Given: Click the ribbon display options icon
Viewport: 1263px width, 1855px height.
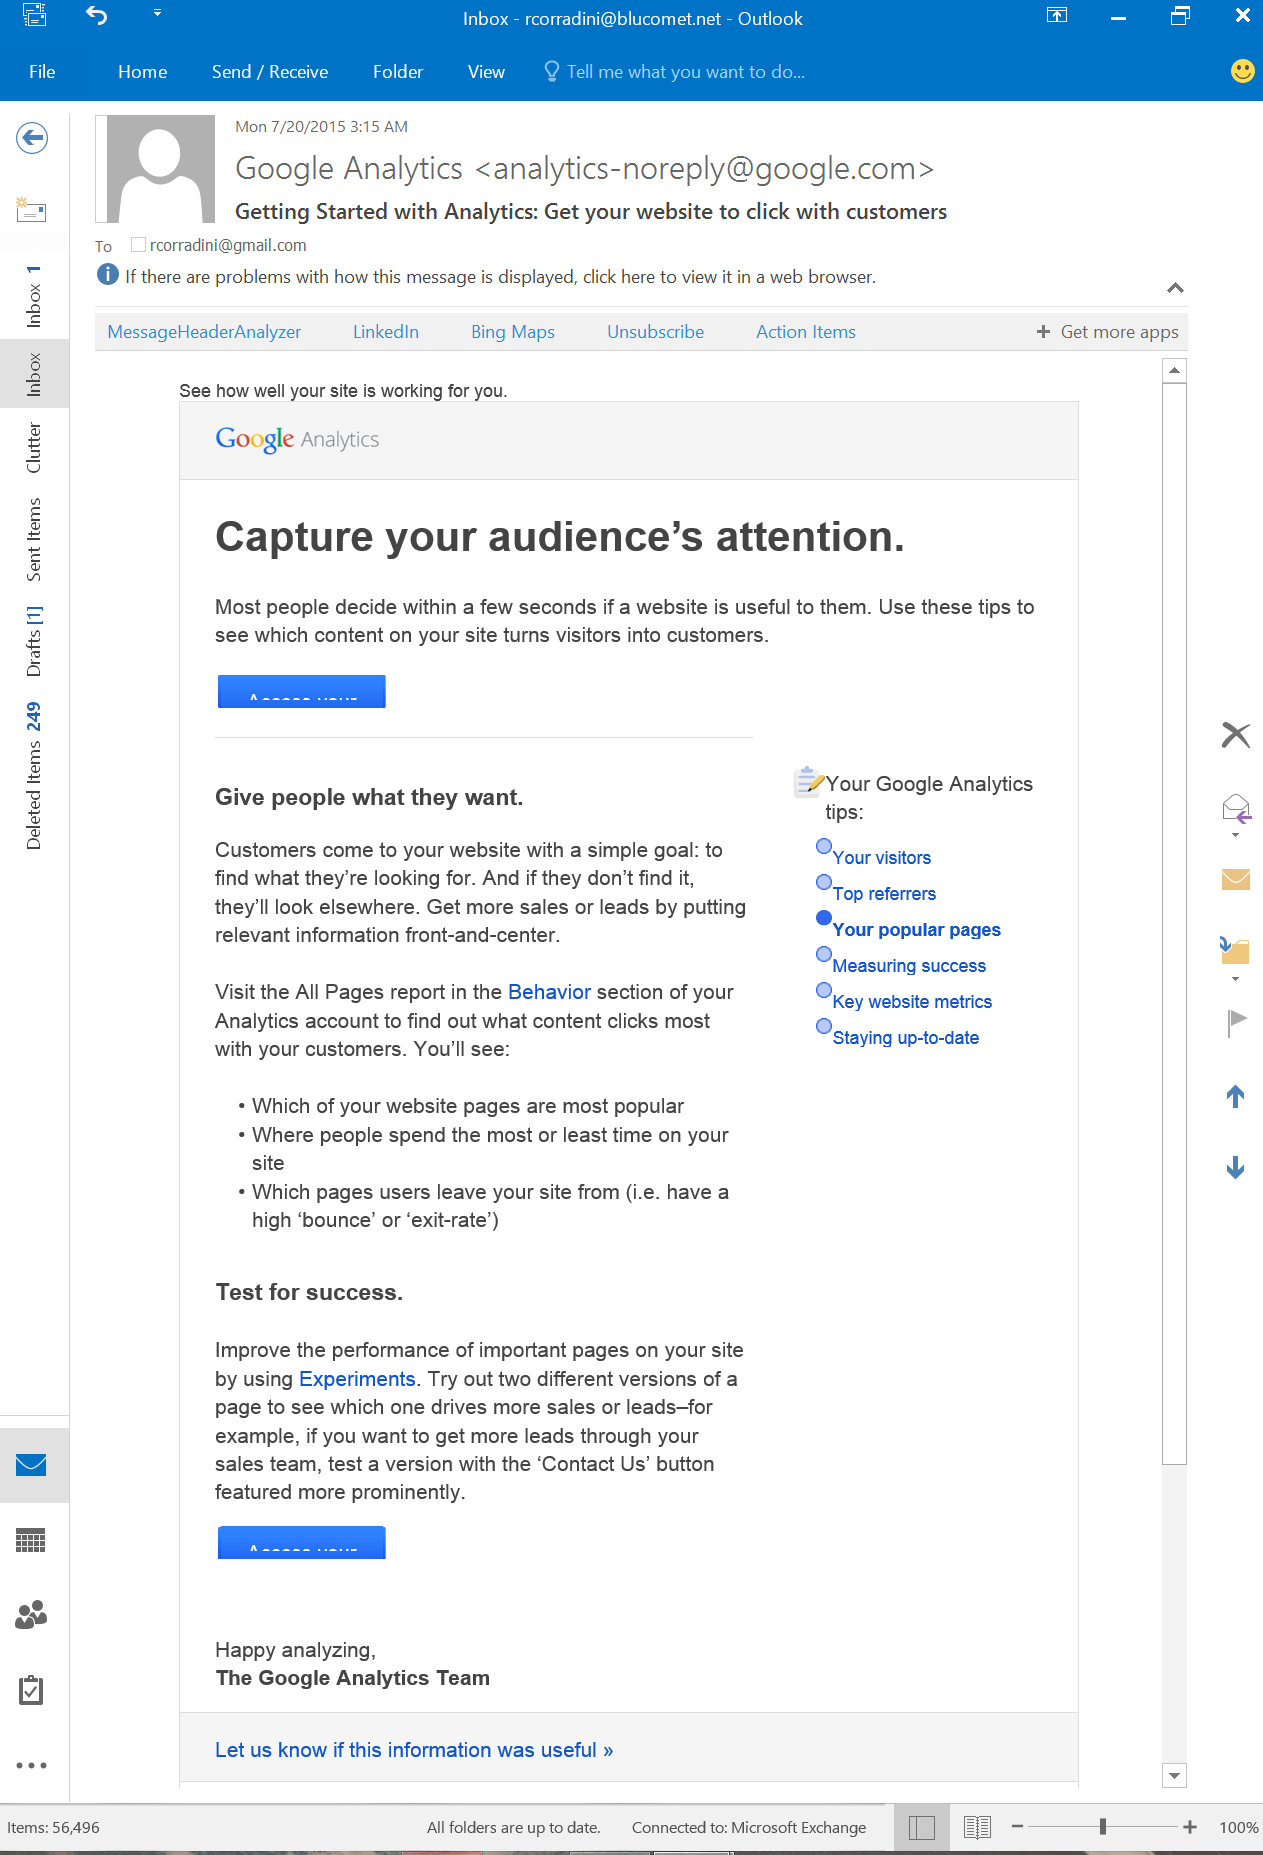Looking at the screenshot, I should click(1057, 15).
